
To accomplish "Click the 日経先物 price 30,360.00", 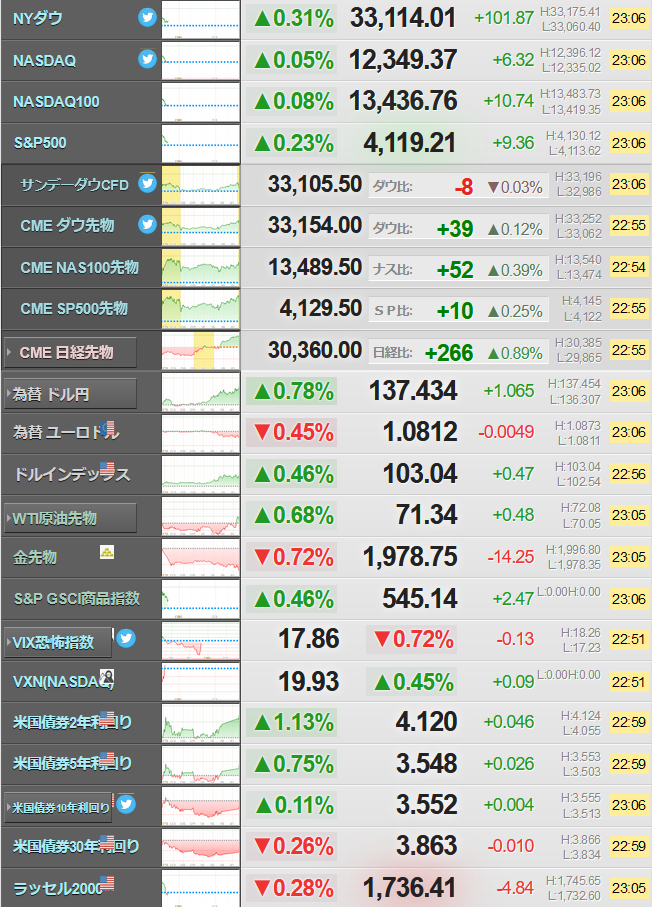I will point(315,350).
